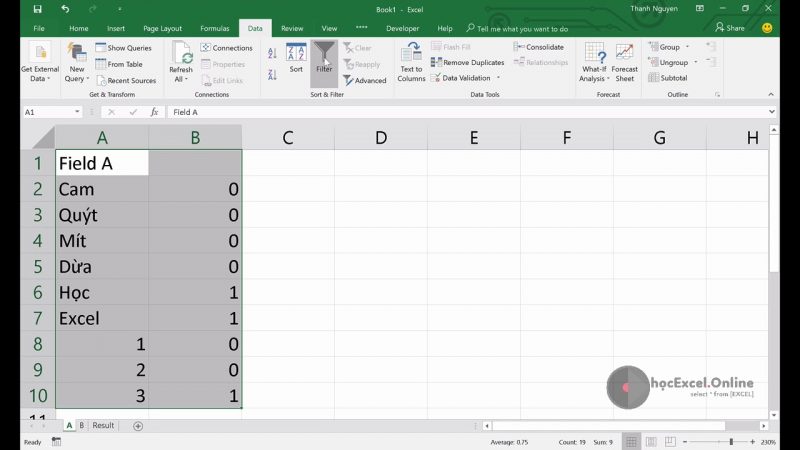This screenshot has width=800, height=450.
Task: Switch to the Insert tab
Action: [x=116, y=29]
